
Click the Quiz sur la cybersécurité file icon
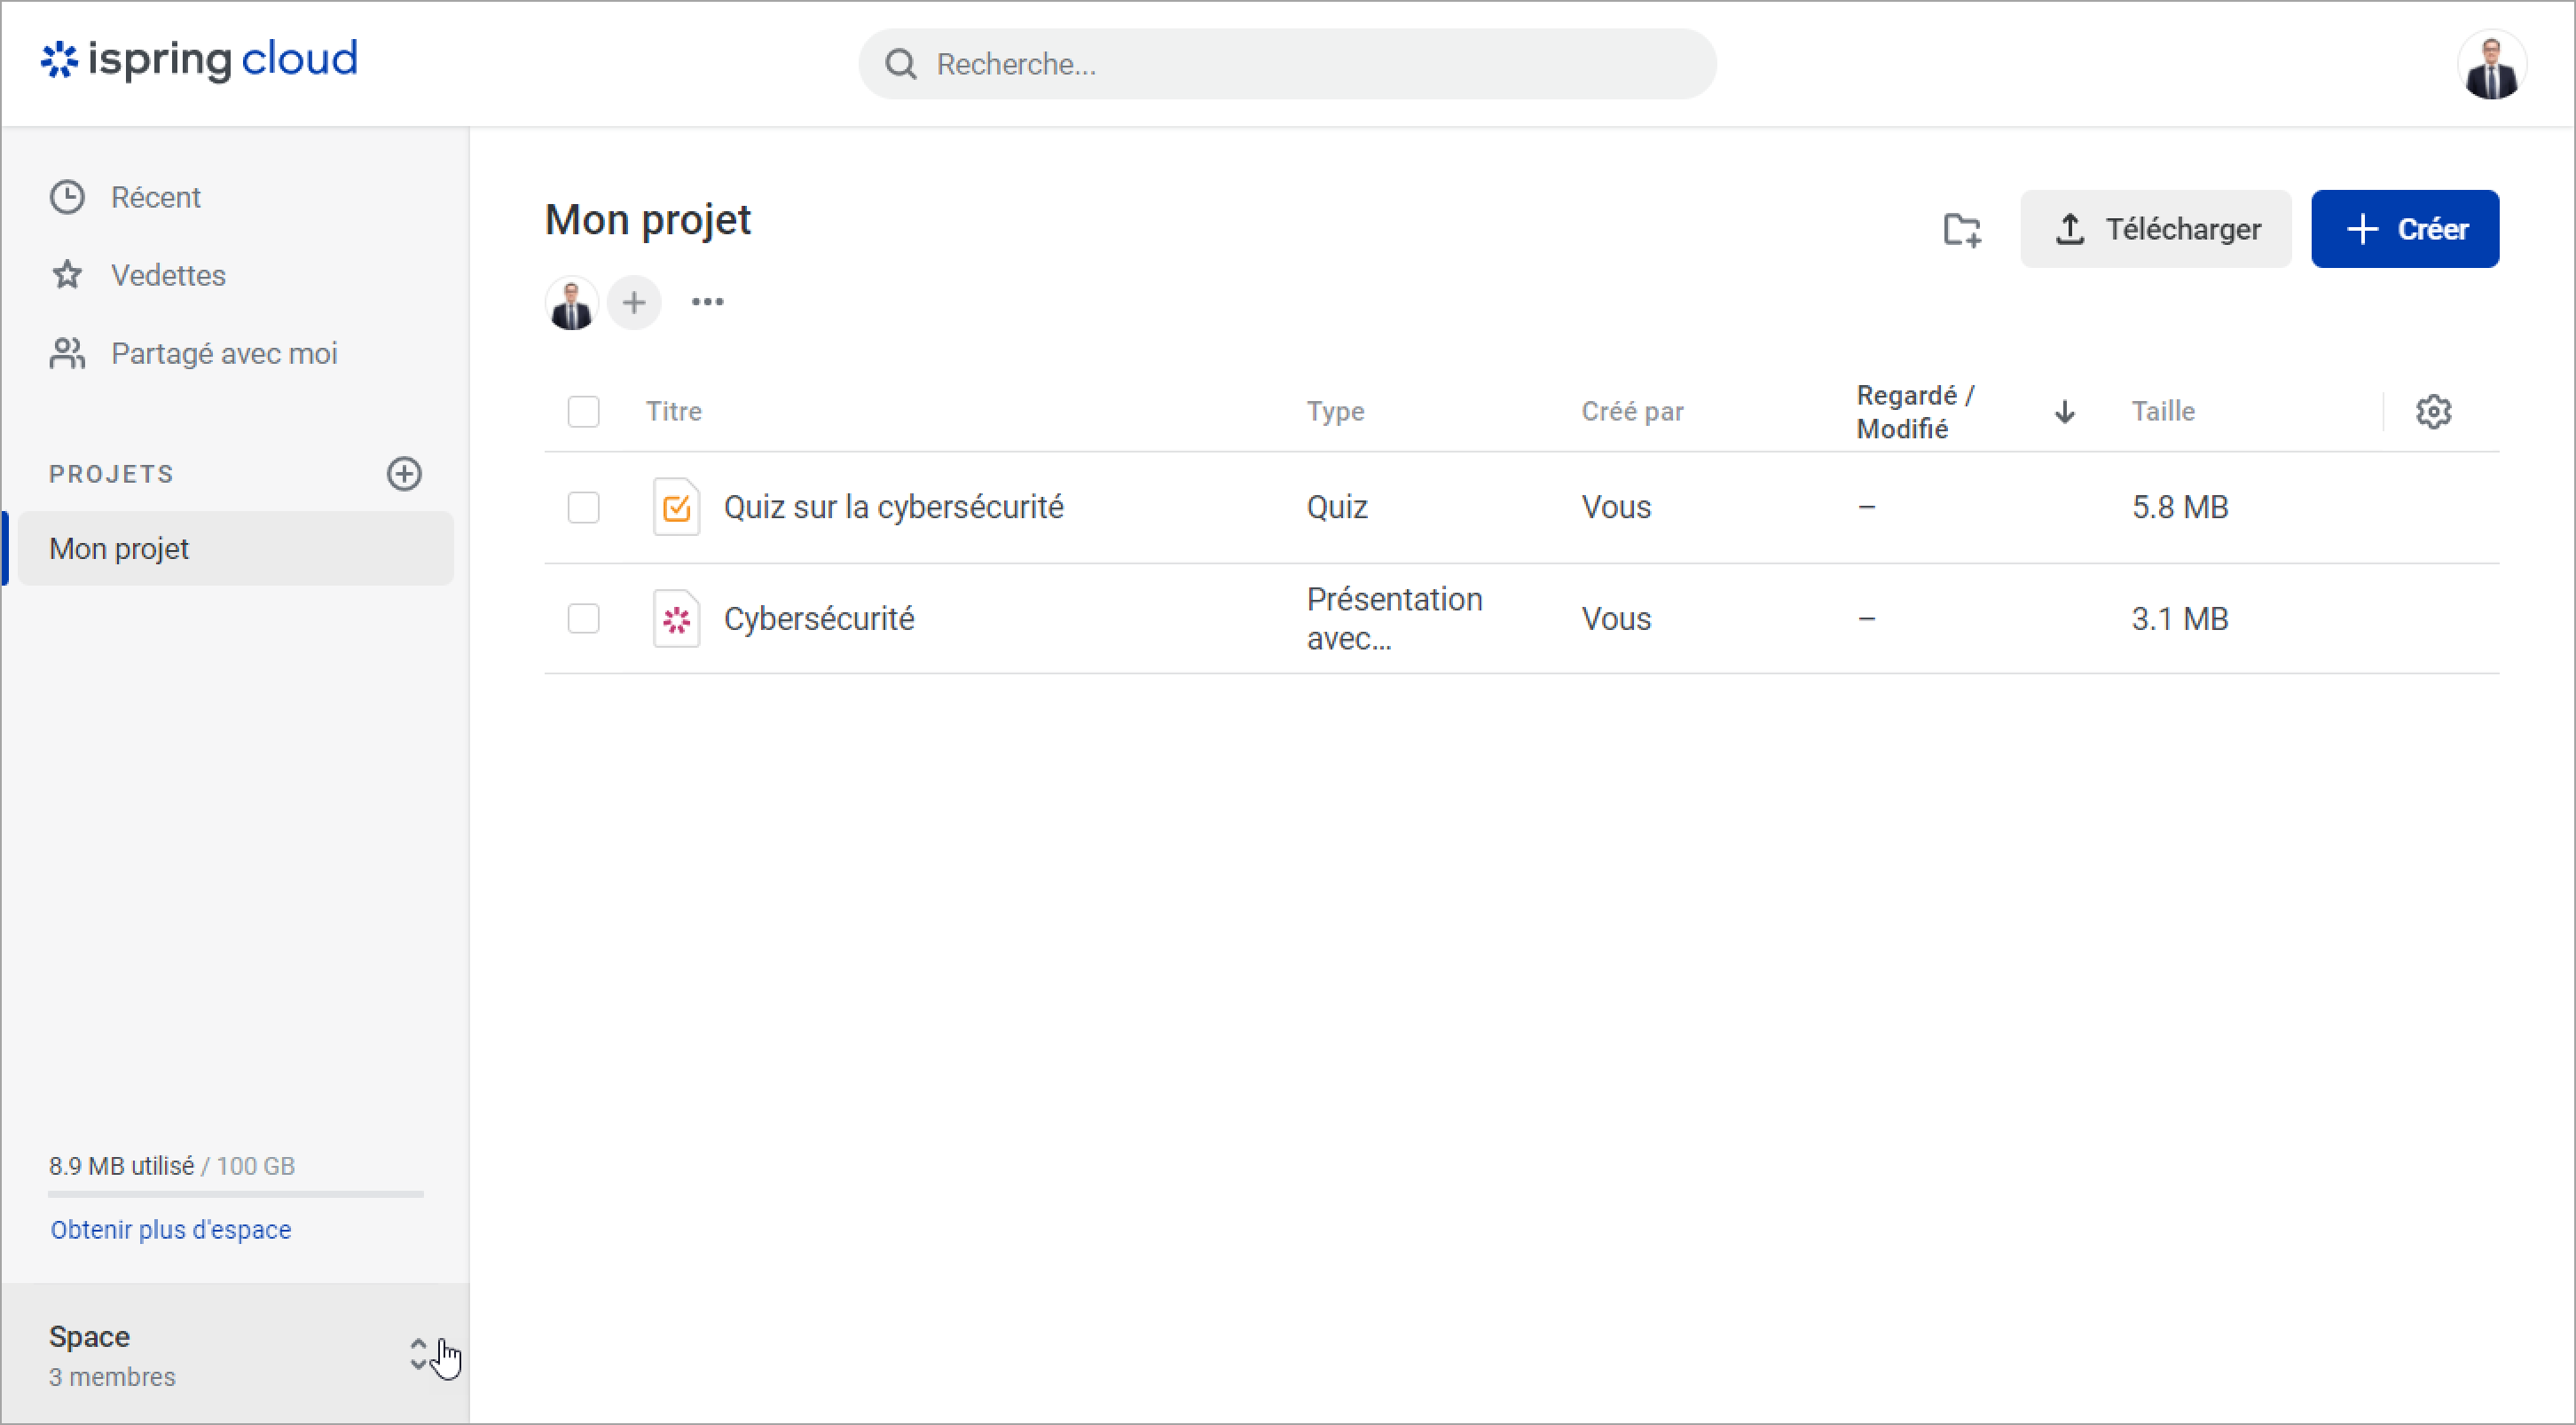pyautogui.click(x=676, y=507)
